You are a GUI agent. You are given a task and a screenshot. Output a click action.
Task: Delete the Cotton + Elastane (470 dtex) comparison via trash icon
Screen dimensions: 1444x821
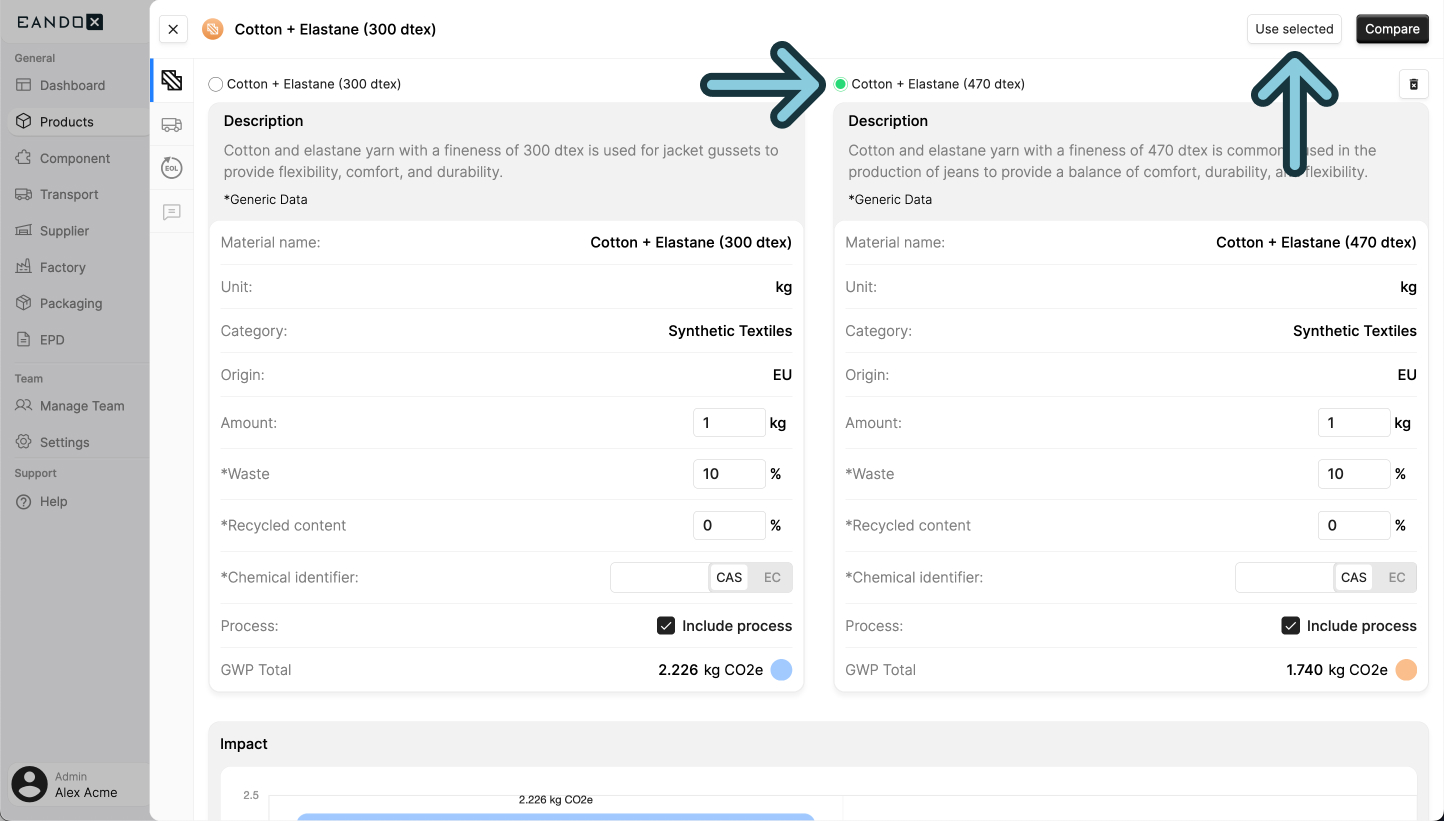click(1413, 84)
